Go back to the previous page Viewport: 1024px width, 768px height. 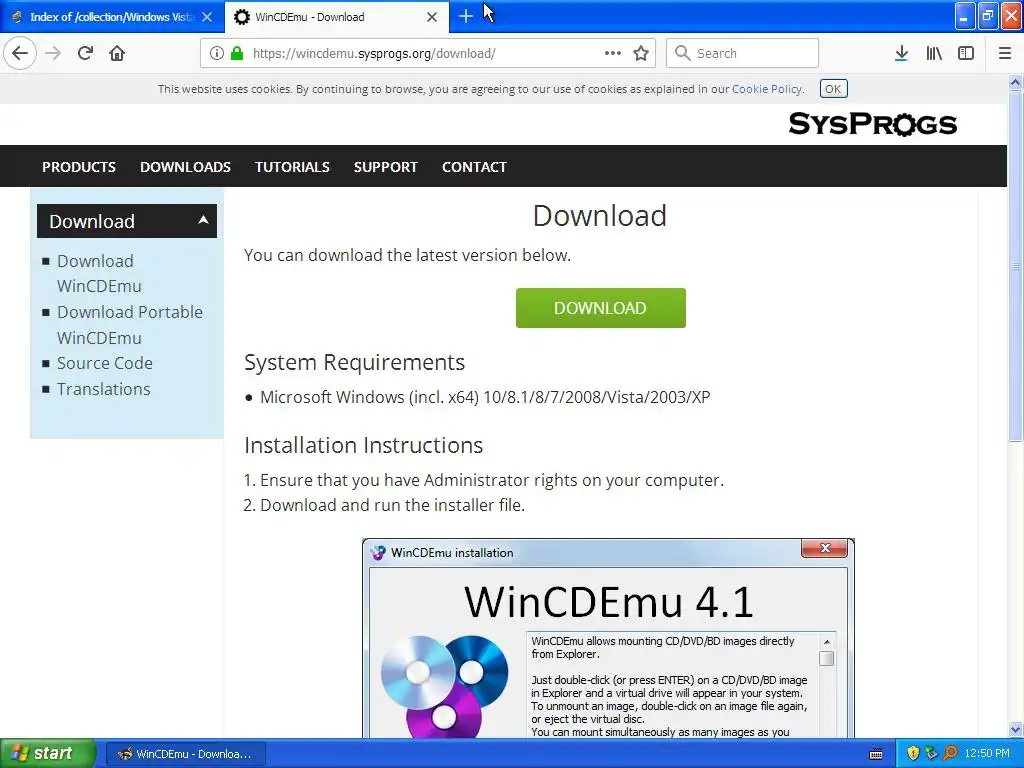[20, 53]
